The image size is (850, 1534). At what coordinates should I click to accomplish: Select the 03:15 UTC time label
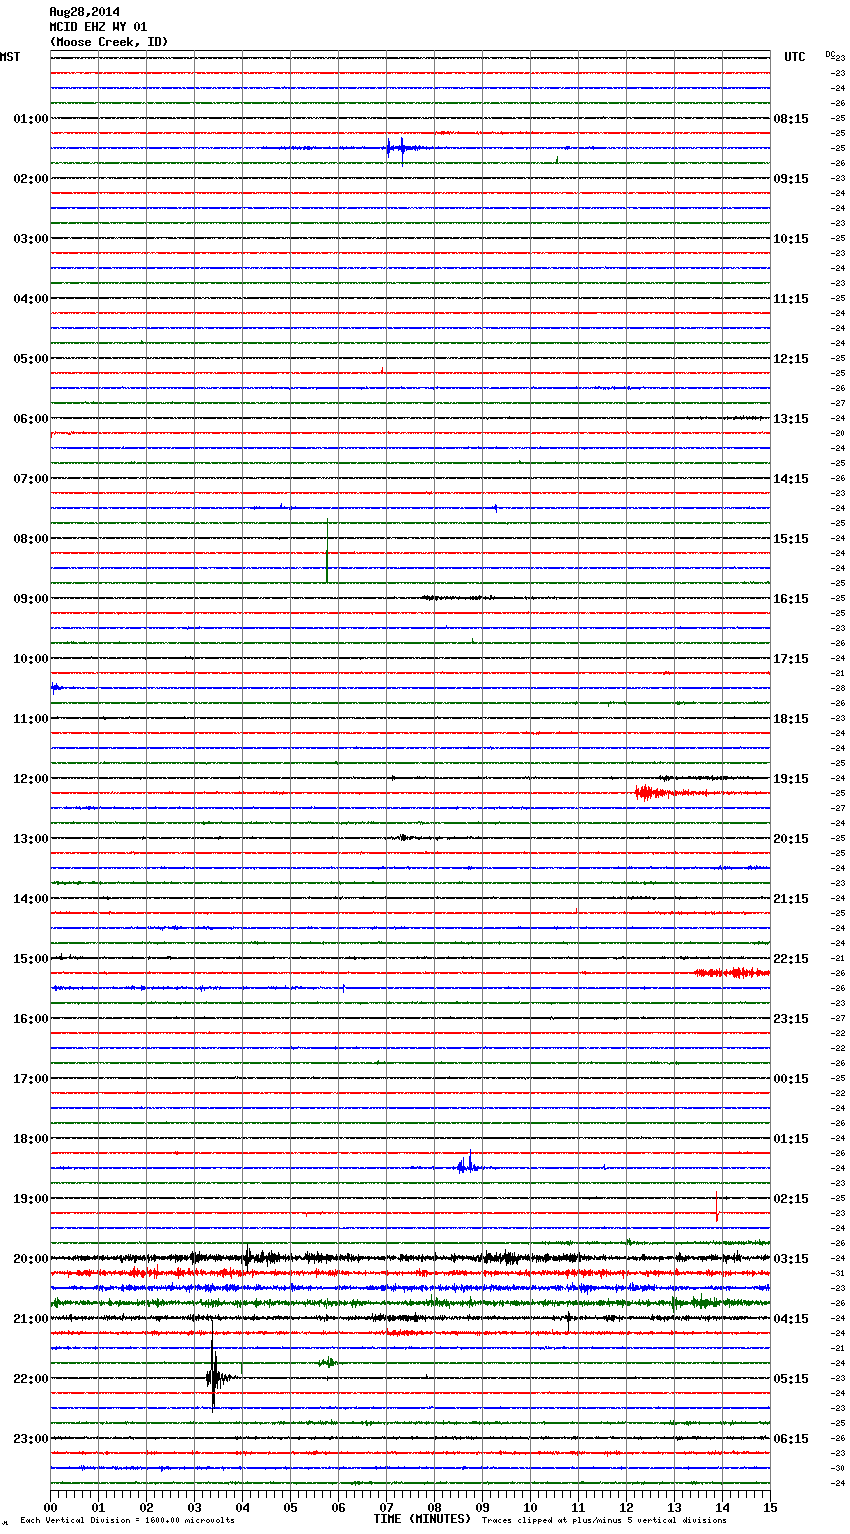tap(791, 1259)
